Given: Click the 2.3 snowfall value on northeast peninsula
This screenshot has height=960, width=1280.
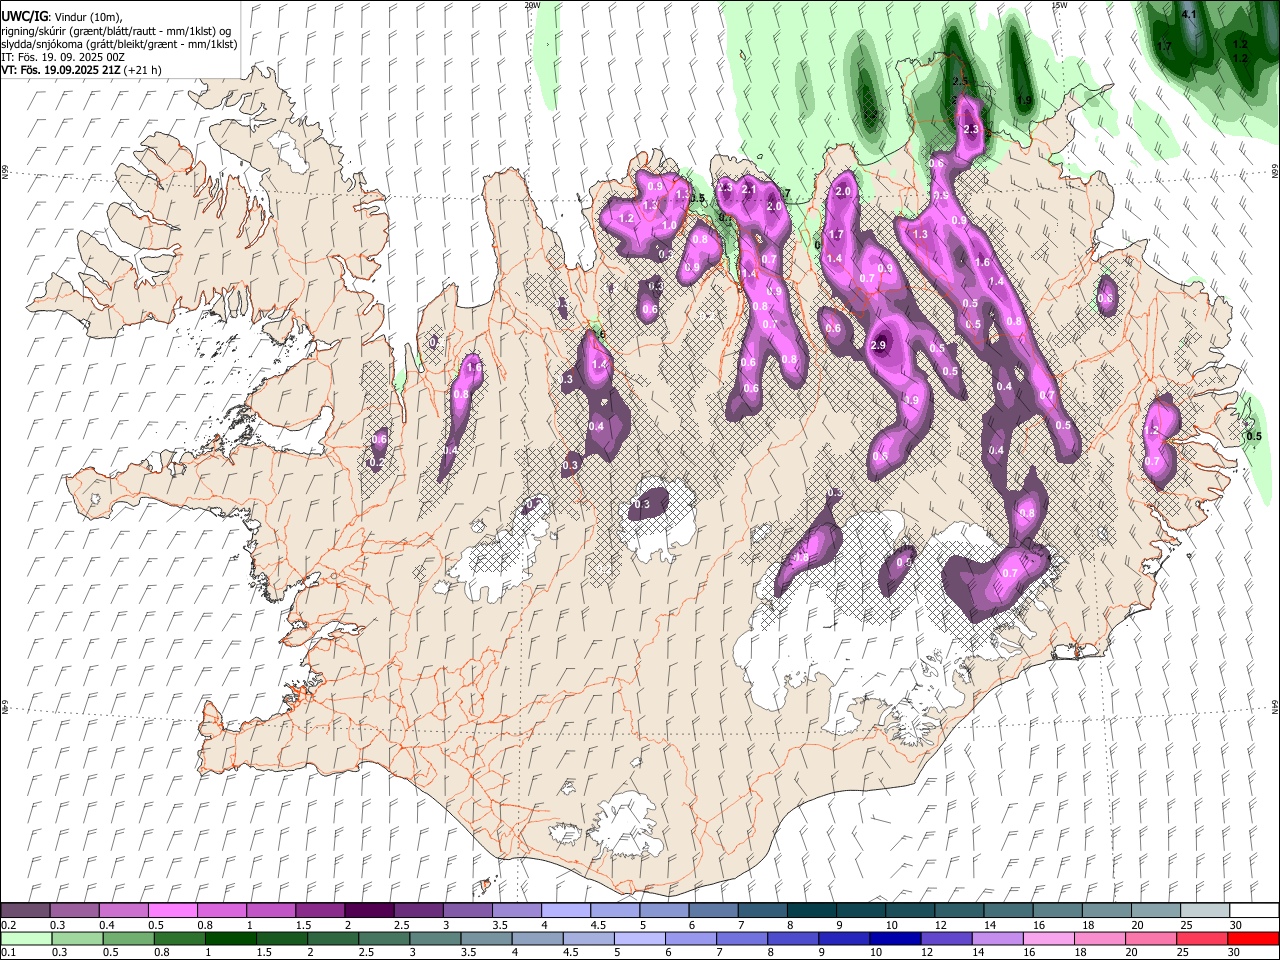Looking at the screenshot, I should tap(970, 130).
